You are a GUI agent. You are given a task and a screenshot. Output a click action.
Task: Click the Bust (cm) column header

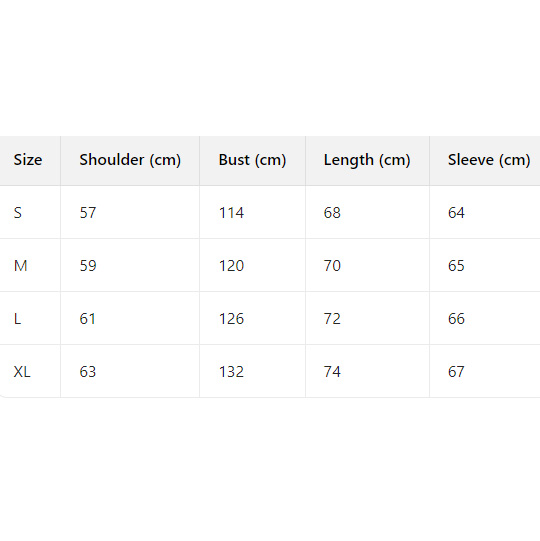(x=252, y=160)
